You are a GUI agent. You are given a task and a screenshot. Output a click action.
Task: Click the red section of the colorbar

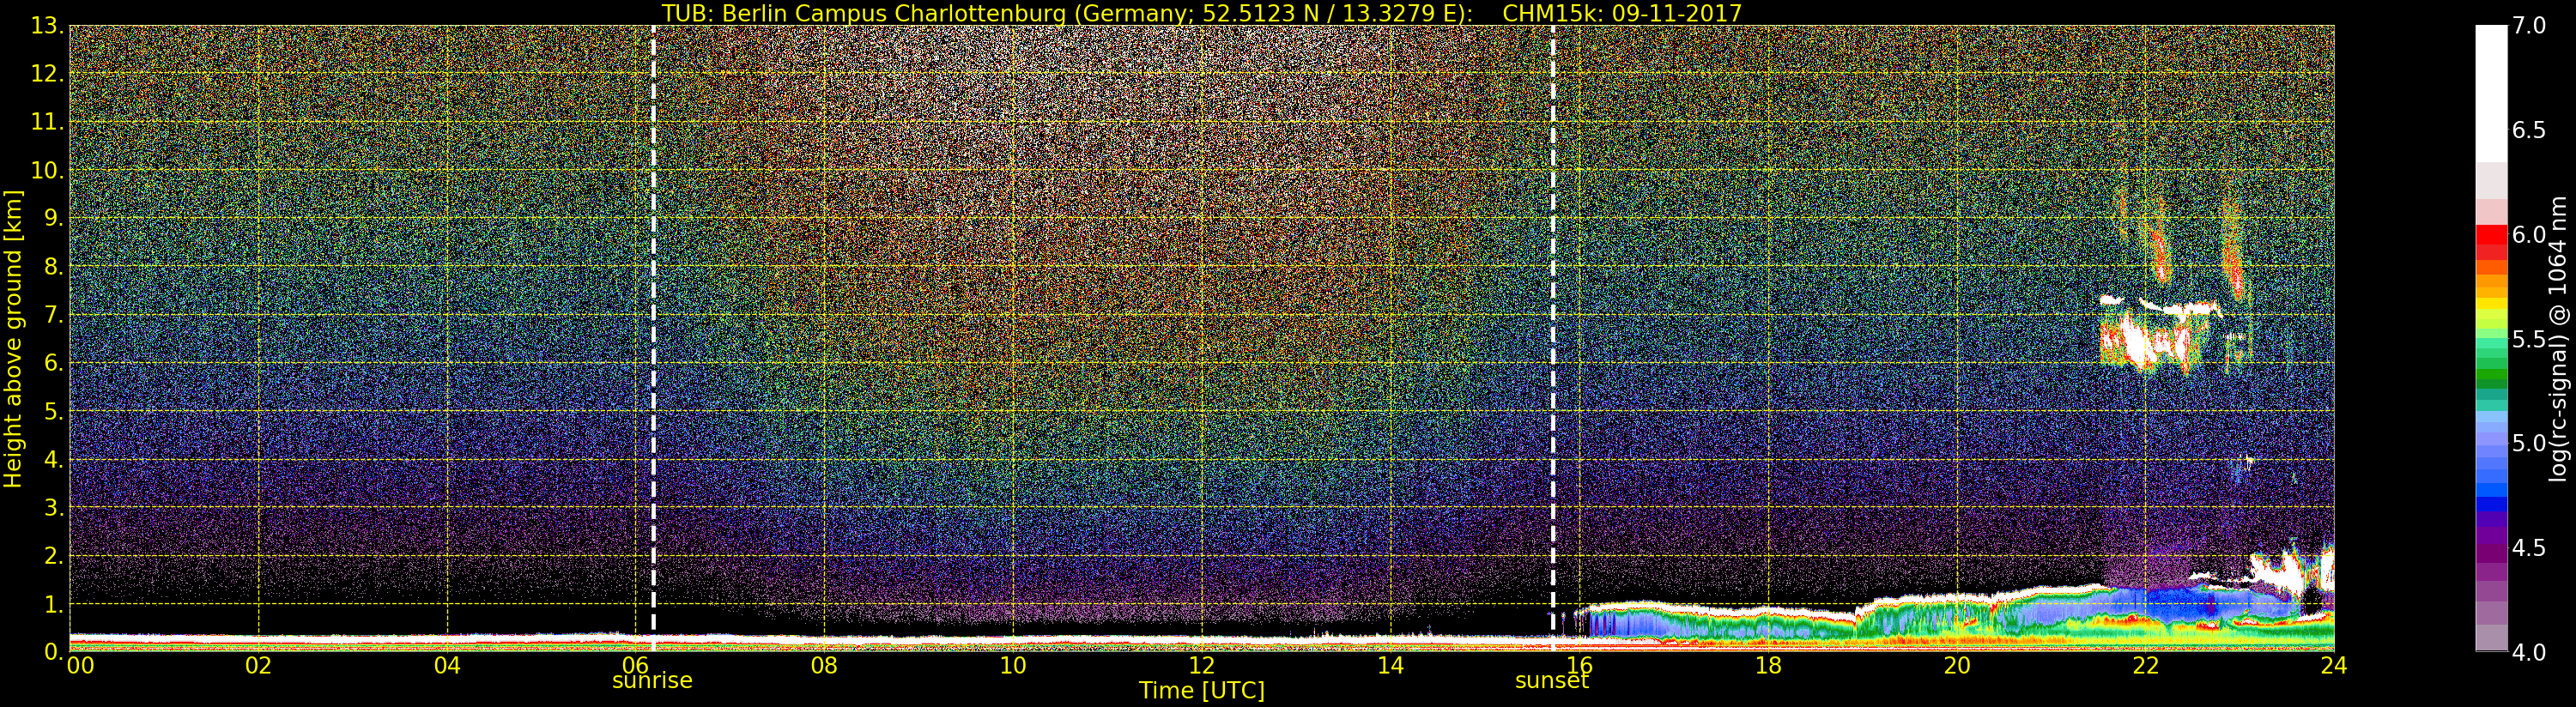[2491, 243]
